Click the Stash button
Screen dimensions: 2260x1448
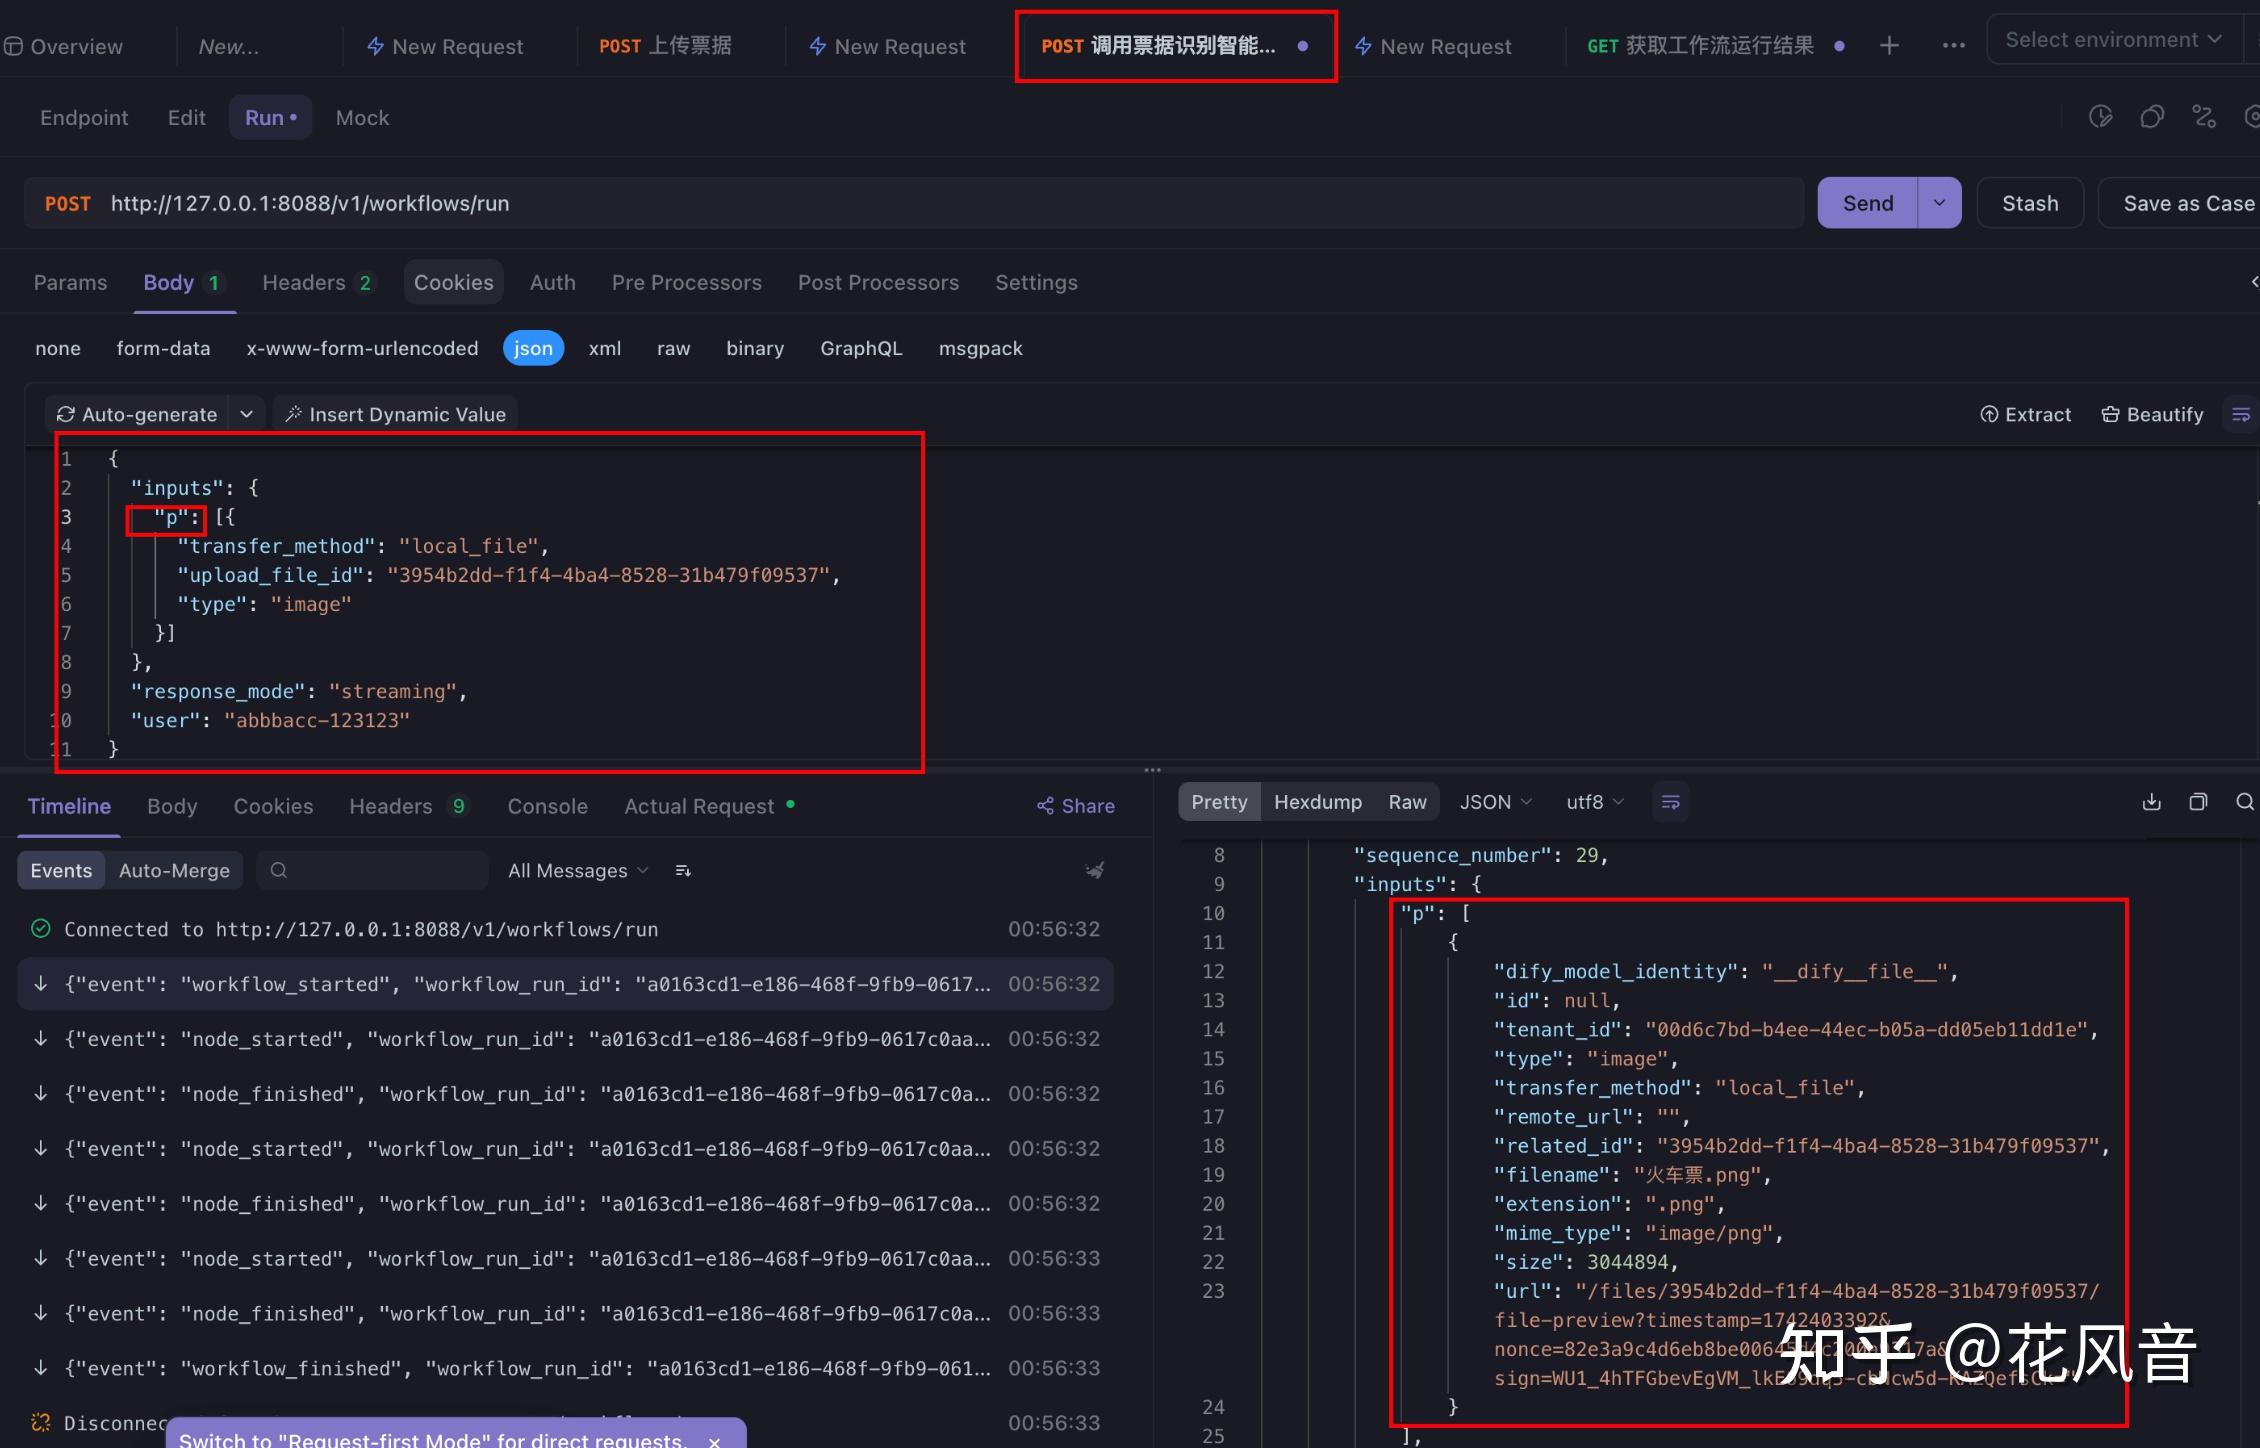point(2028,202)
